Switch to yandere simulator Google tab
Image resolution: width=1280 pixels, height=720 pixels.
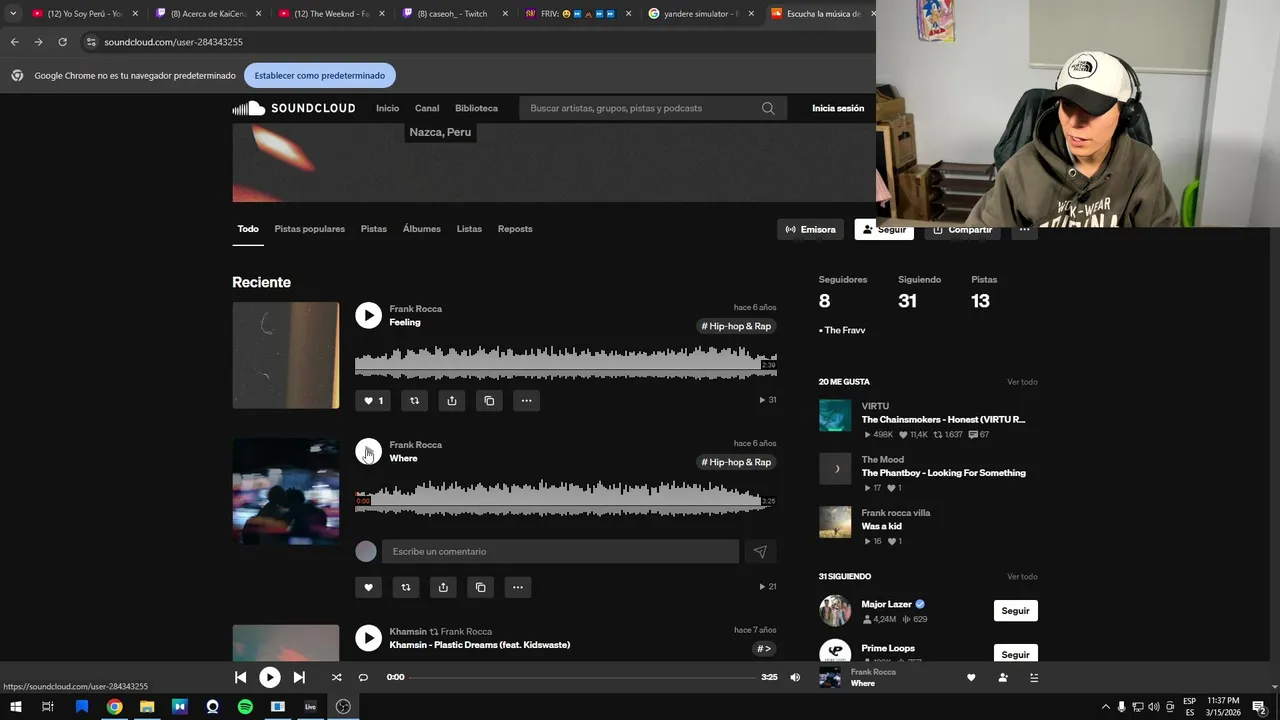[700, 14]
